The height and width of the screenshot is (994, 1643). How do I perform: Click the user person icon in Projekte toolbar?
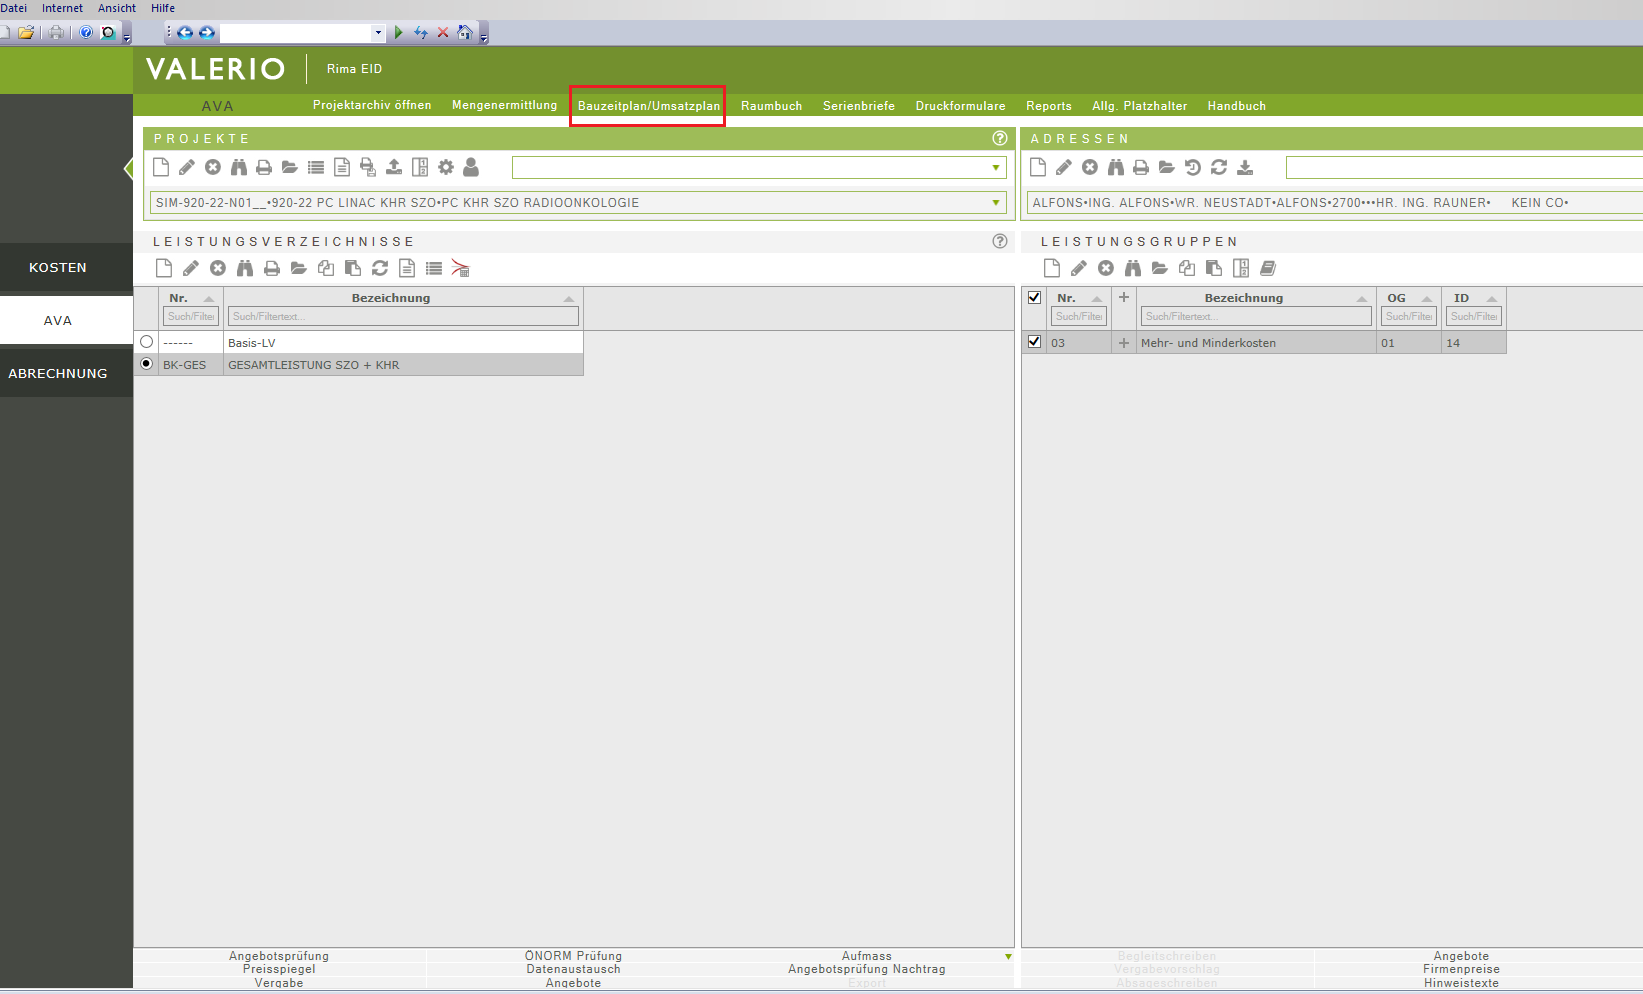(471, 167)
